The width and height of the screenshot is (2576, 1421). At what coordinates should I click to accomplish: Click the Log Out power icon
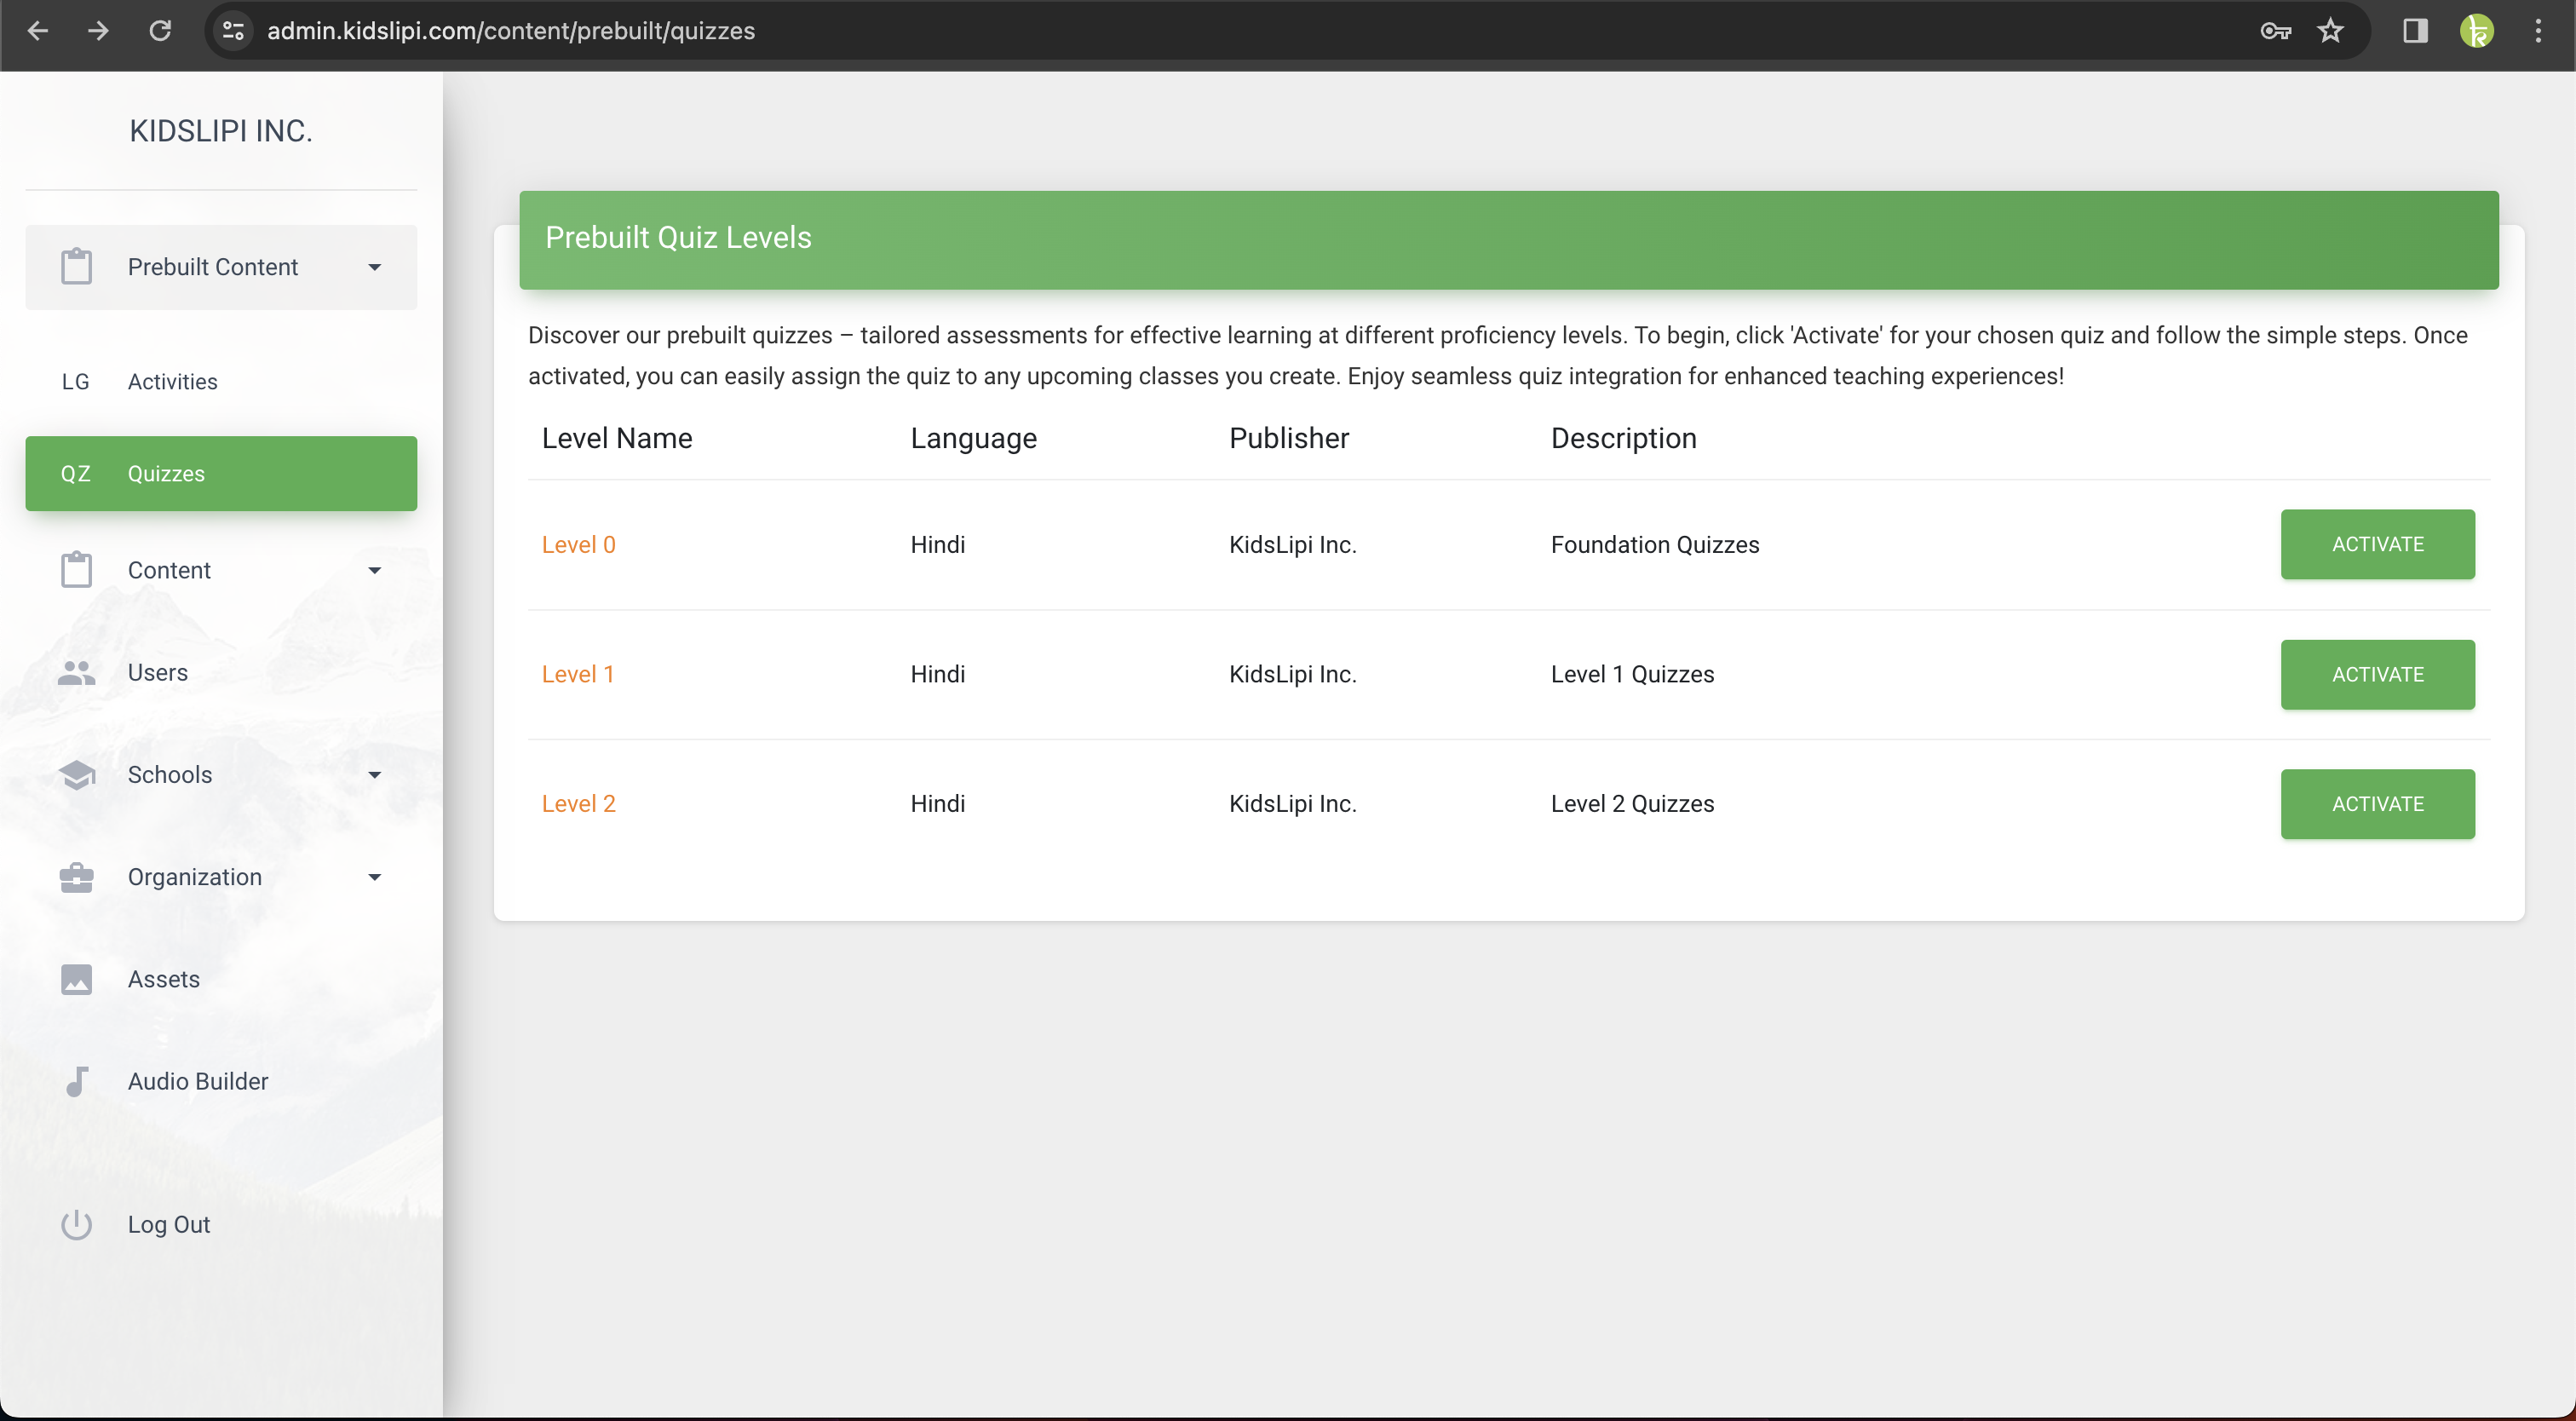[76, 1224]
